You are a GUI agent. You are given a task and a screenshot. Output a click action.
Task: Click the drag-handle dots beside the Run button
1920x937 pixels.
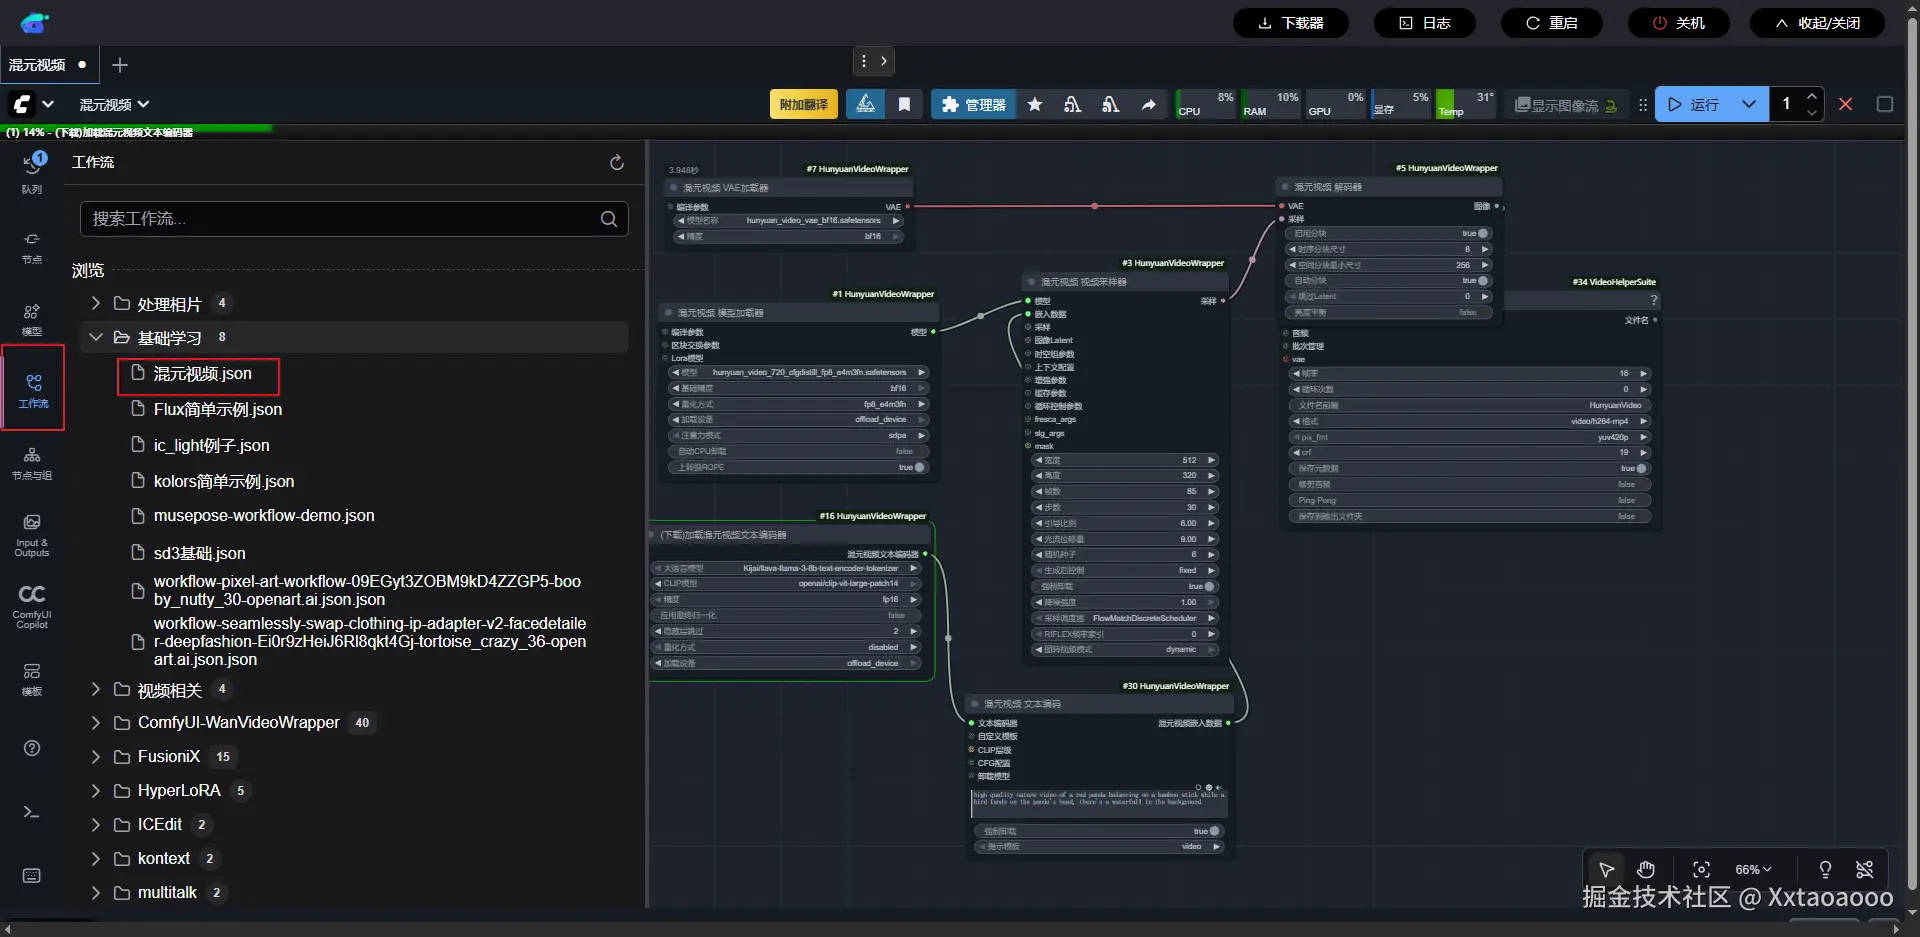[x=1642, y=104]
